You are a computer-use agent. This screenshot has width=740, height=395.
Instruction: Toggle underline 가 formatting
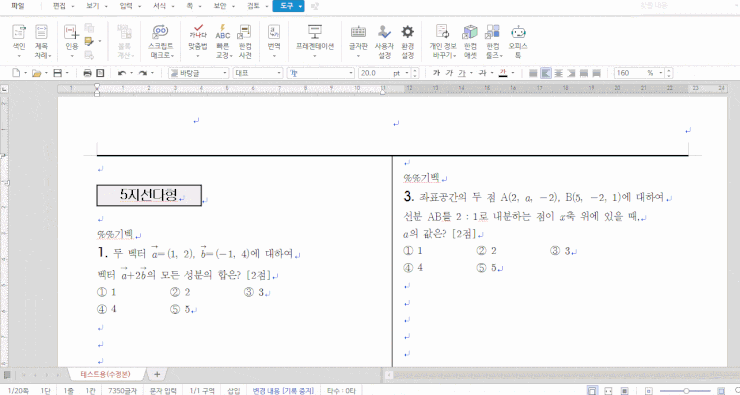462,73
